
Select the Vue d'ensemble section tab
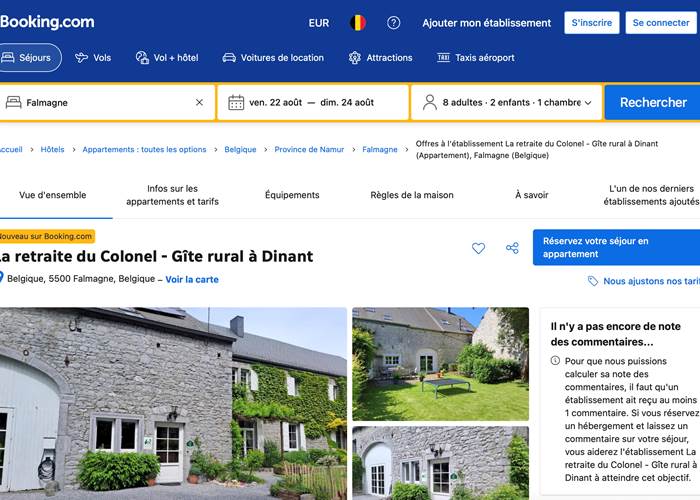tap(53, 195)
